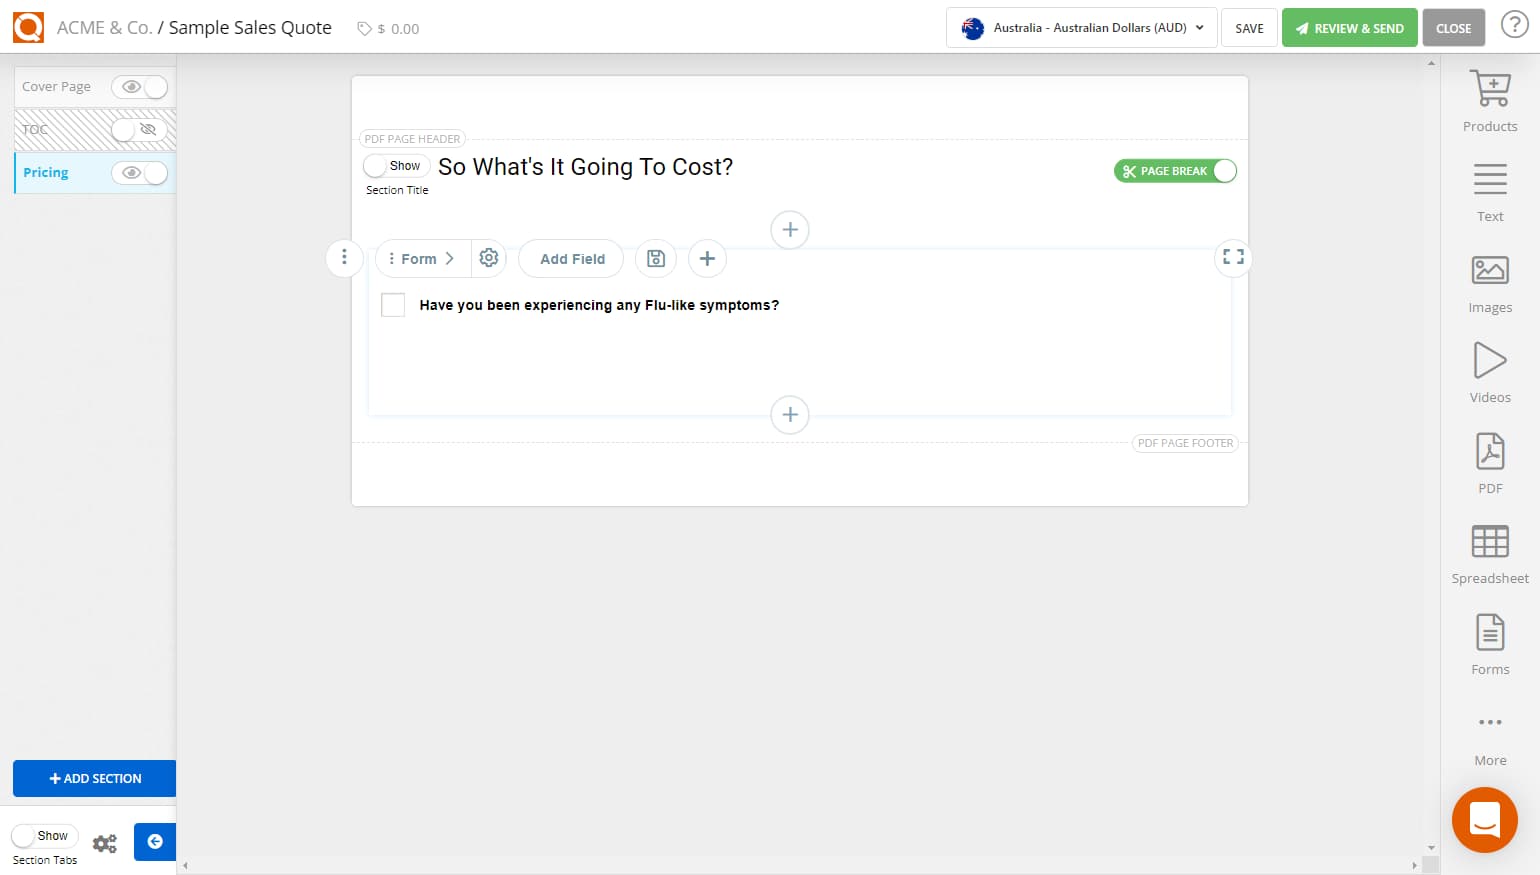Screen dimensions: 1540x875
Task: Open the Forms panel
Action: [x=1490, y=640]
